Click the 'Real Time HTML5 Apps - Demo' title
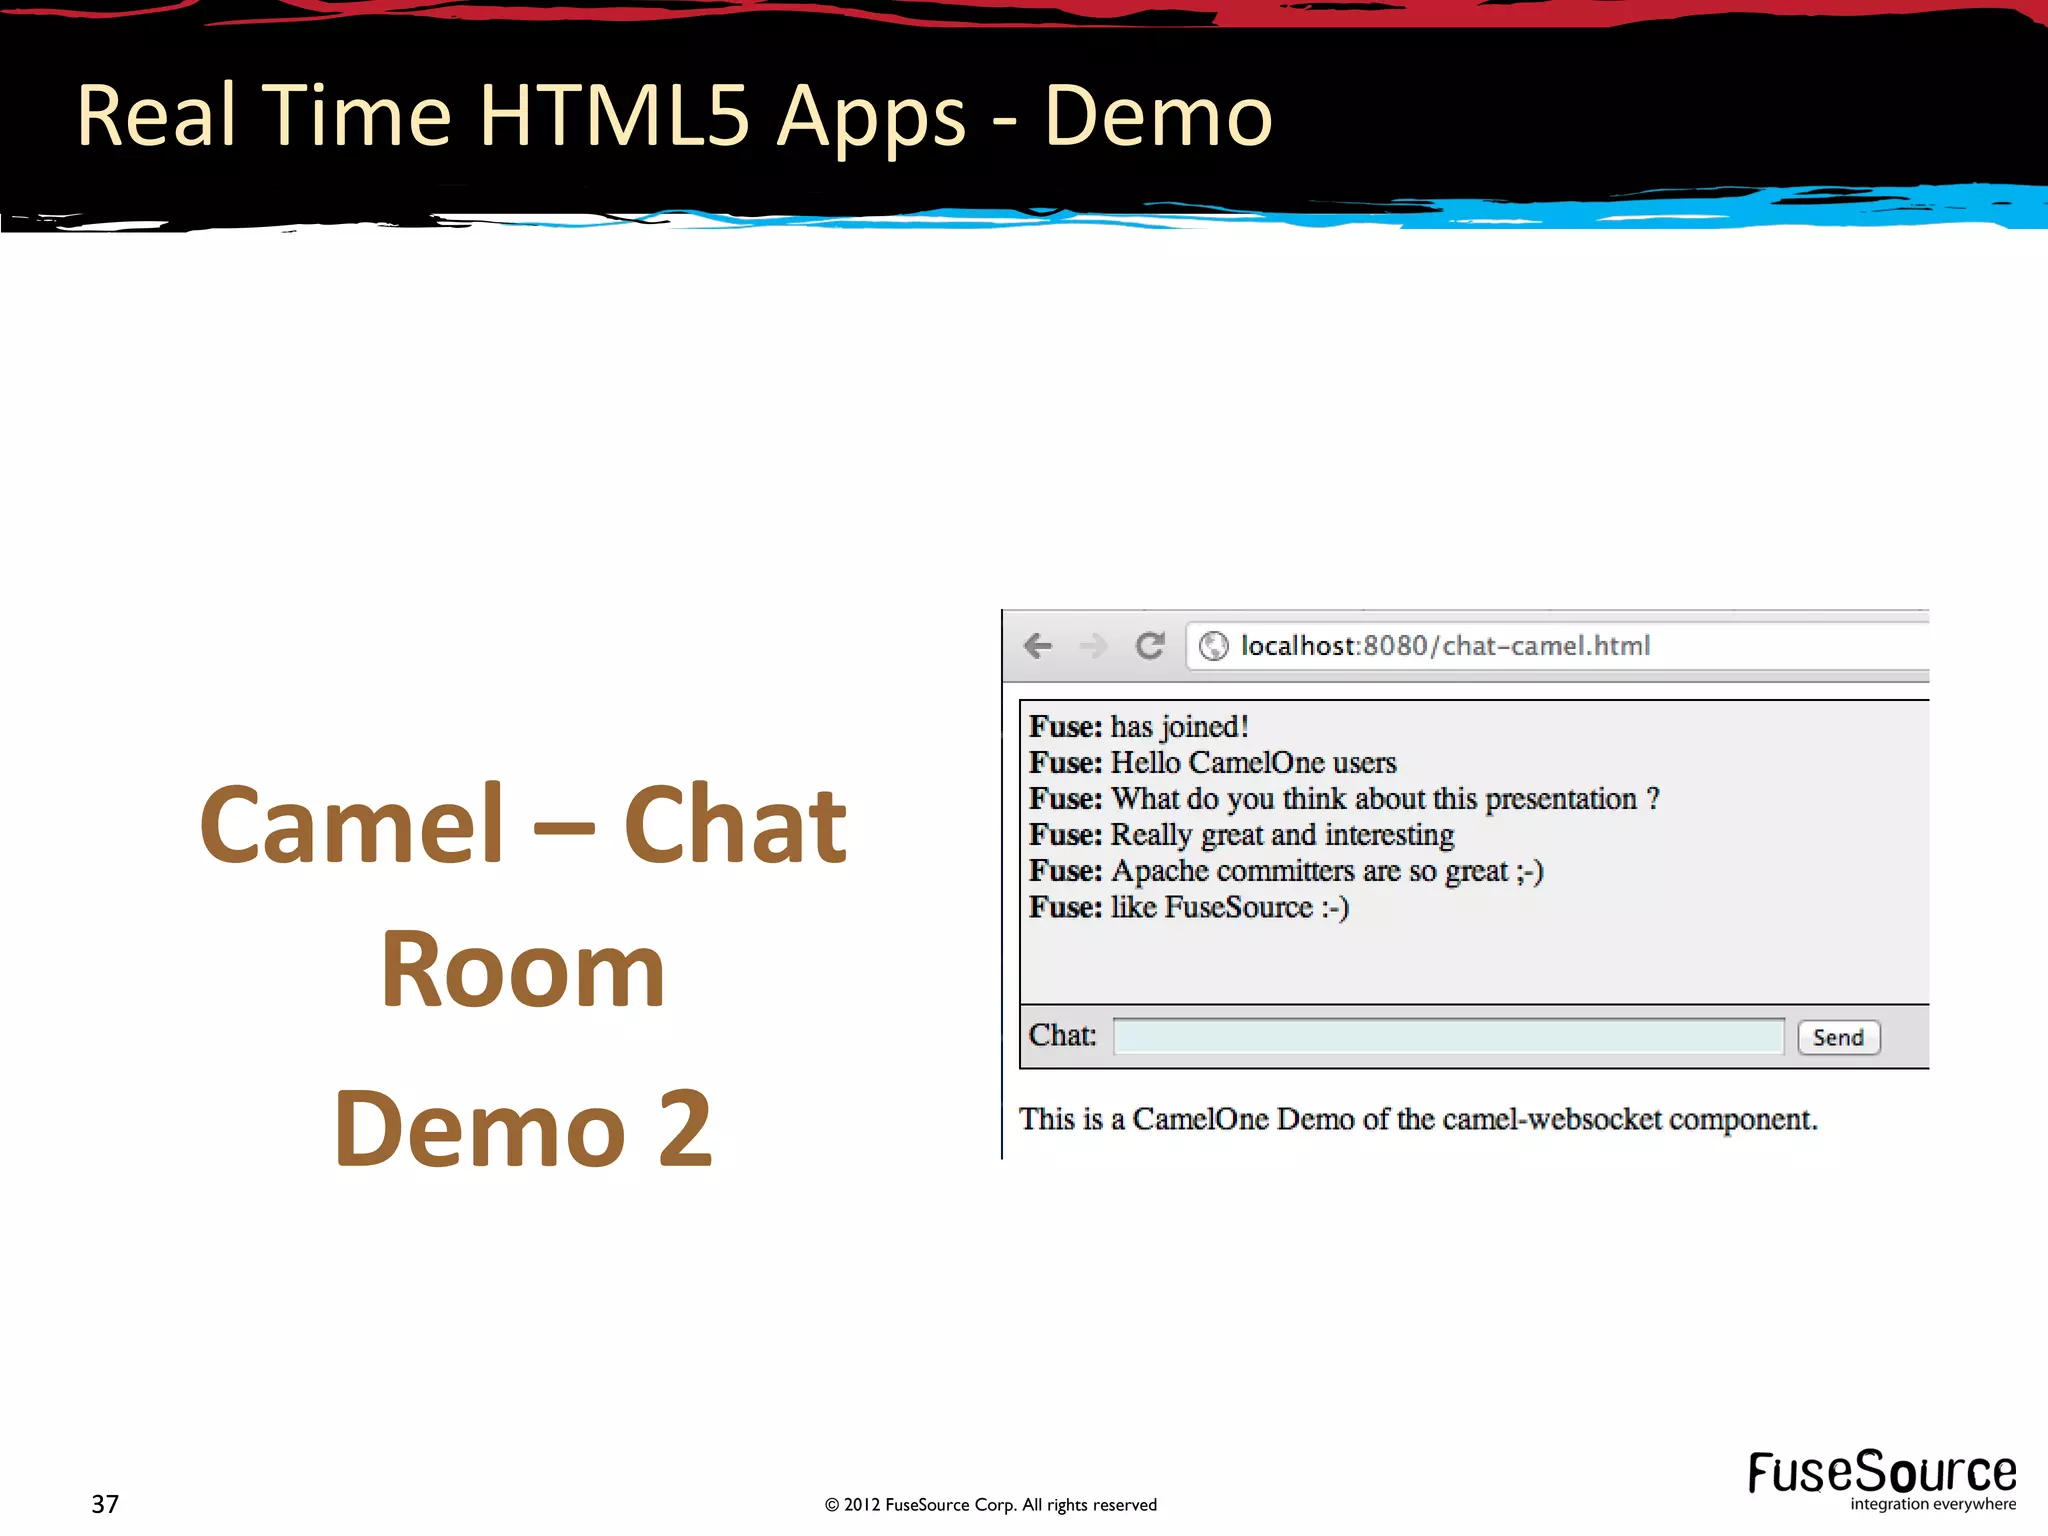 tap(674, 116)
